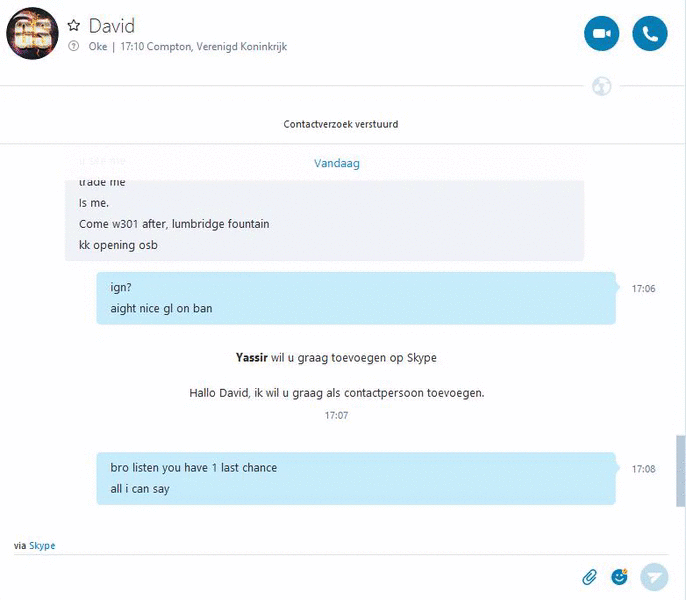
Task: Click the unknown status question mark icon
Action: [x=74, y=46]
